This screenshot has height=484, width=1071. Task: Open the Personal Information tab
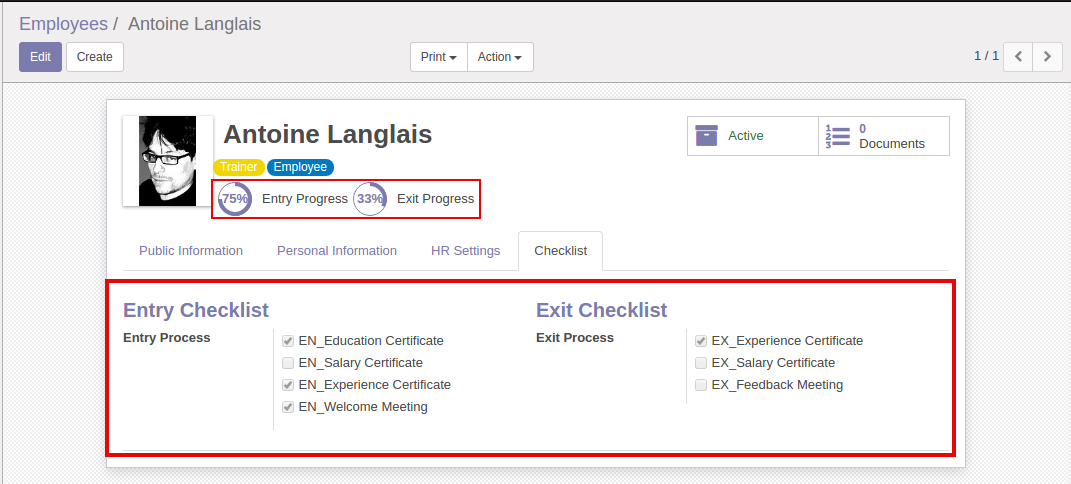(337, 251)
